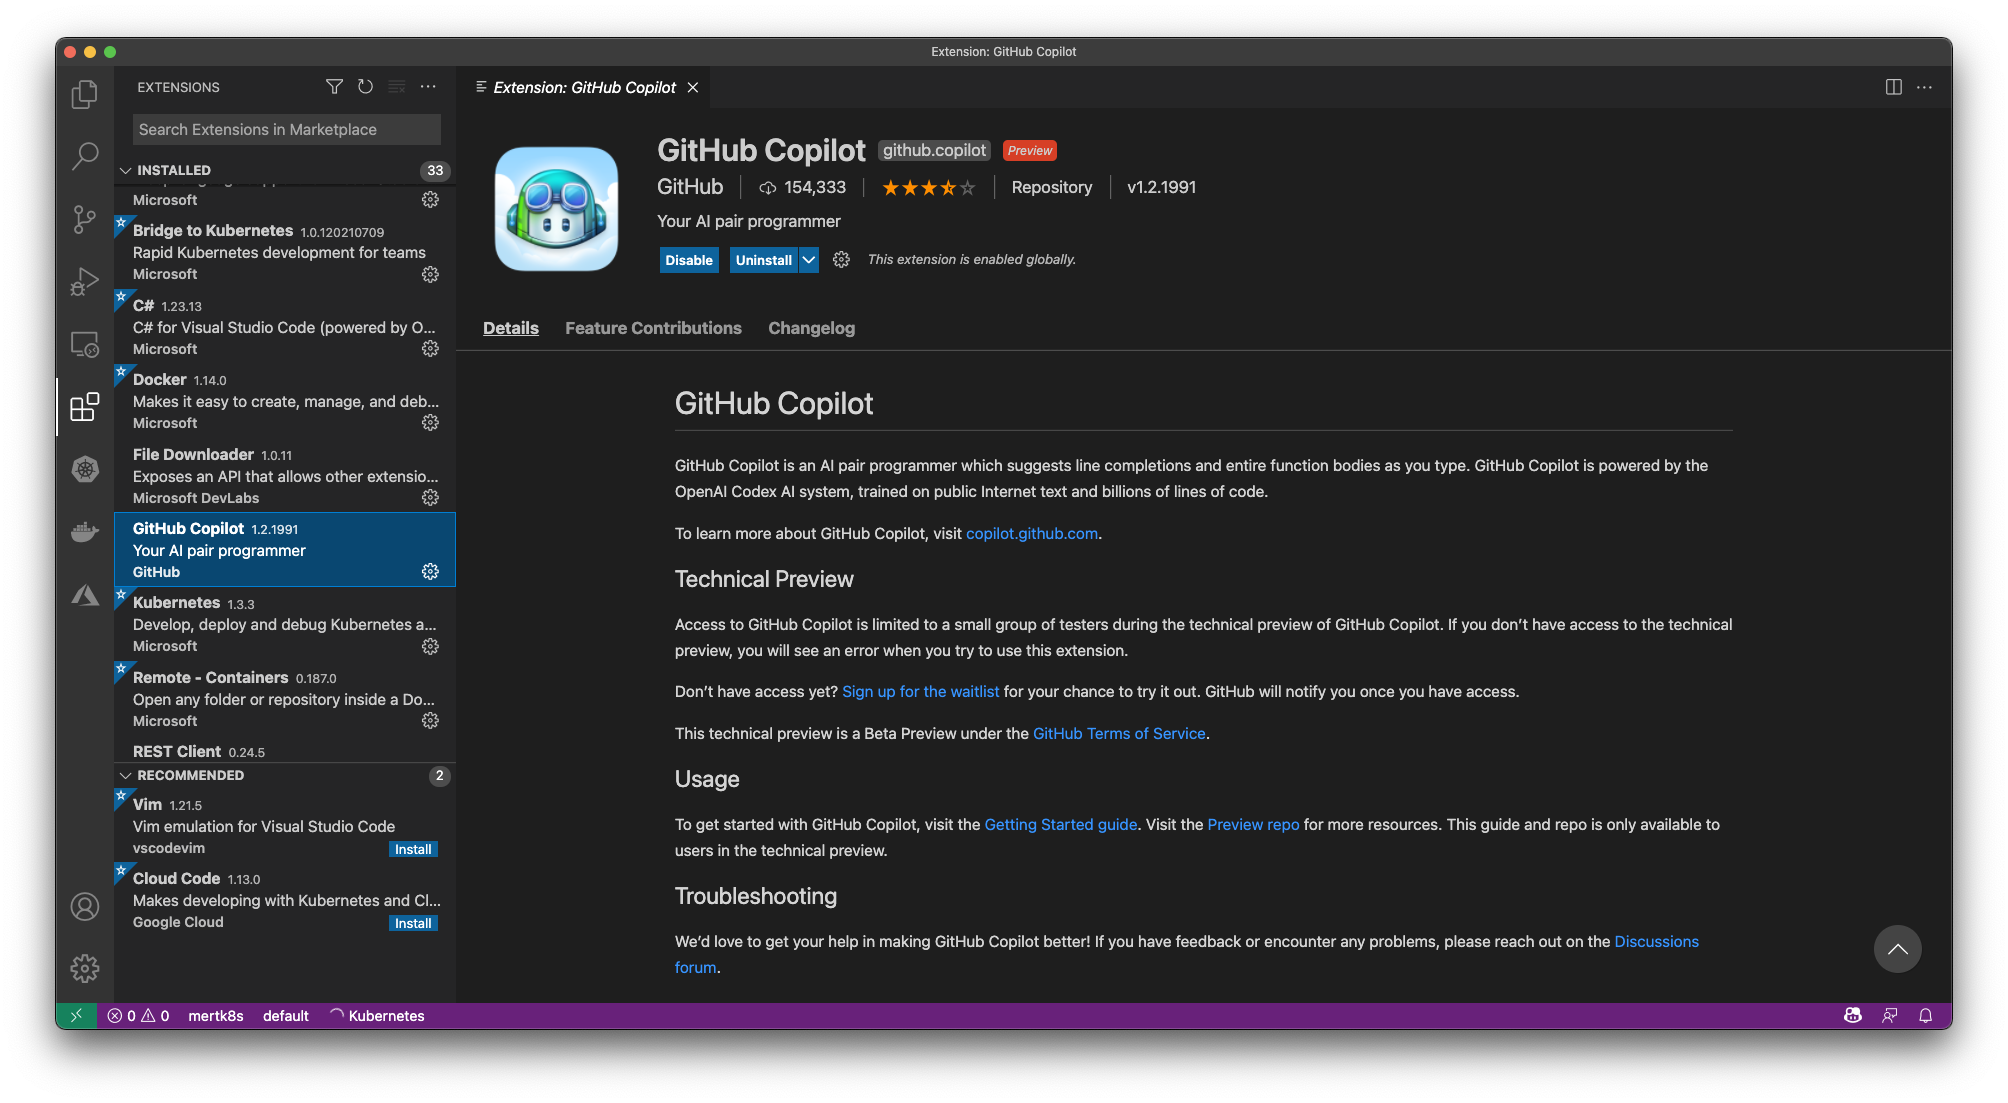Open the Preview repo link
2008x1103 pixels.
pos(1253,824)
